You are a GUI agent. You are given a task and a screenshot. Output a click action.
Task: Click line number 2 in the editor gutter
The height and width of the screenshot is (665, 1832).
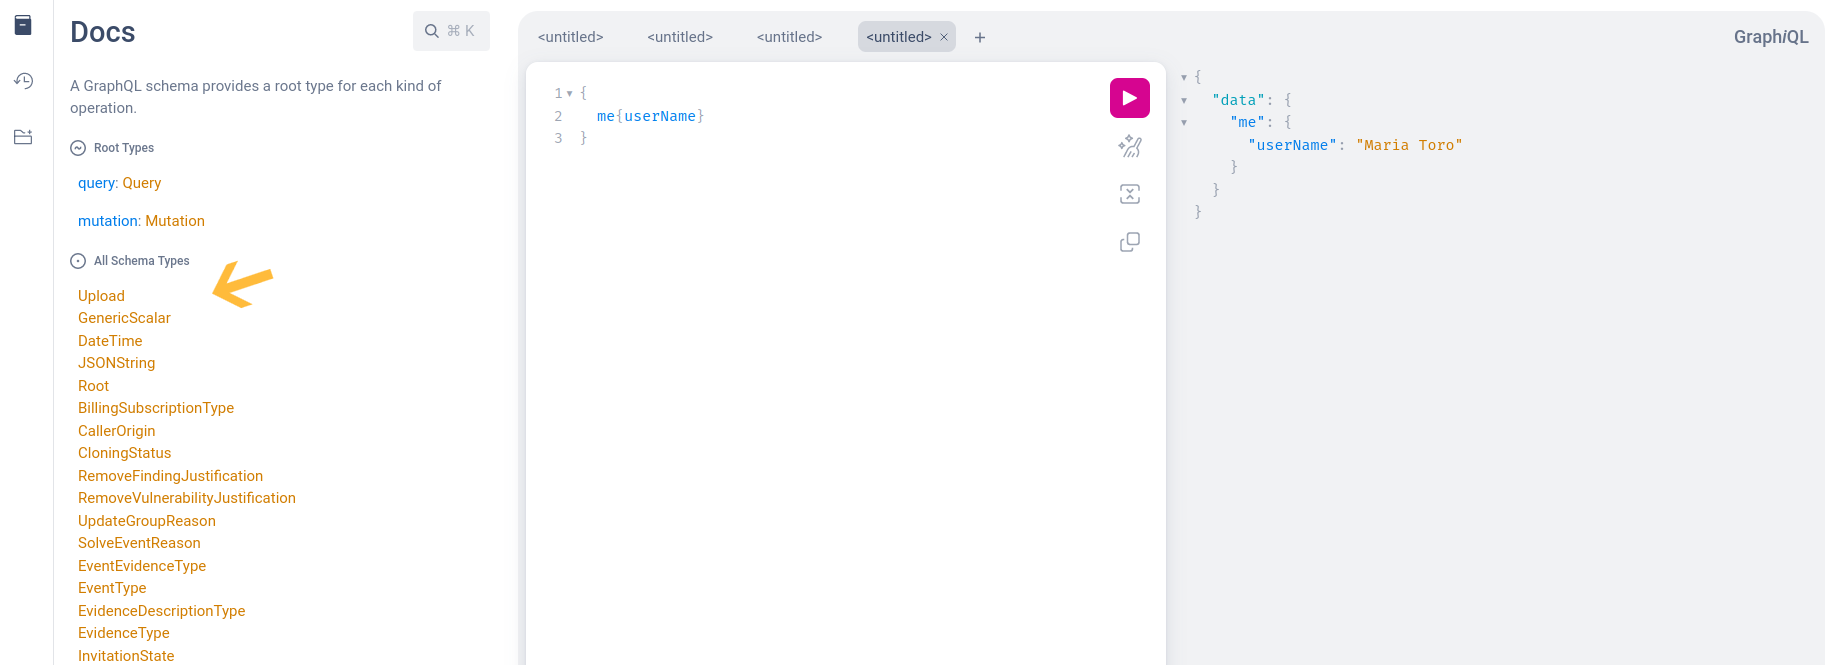tap(558, 116)
